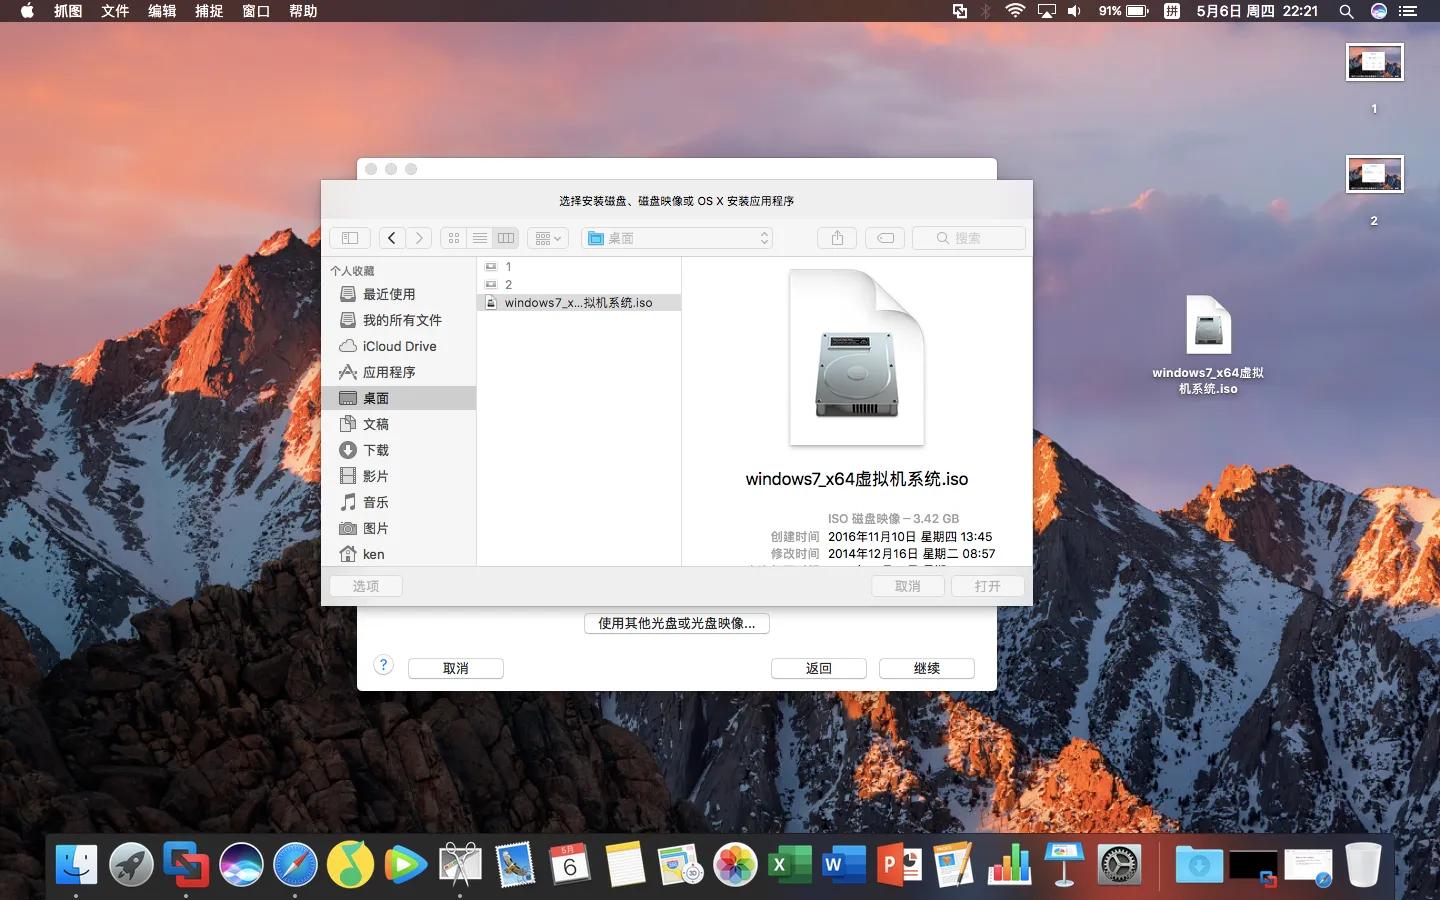Image resolution: width=1440 pixels, height=900 pixels.
Task: Open Launchpad from the Dock
Action: click(132, 864)
